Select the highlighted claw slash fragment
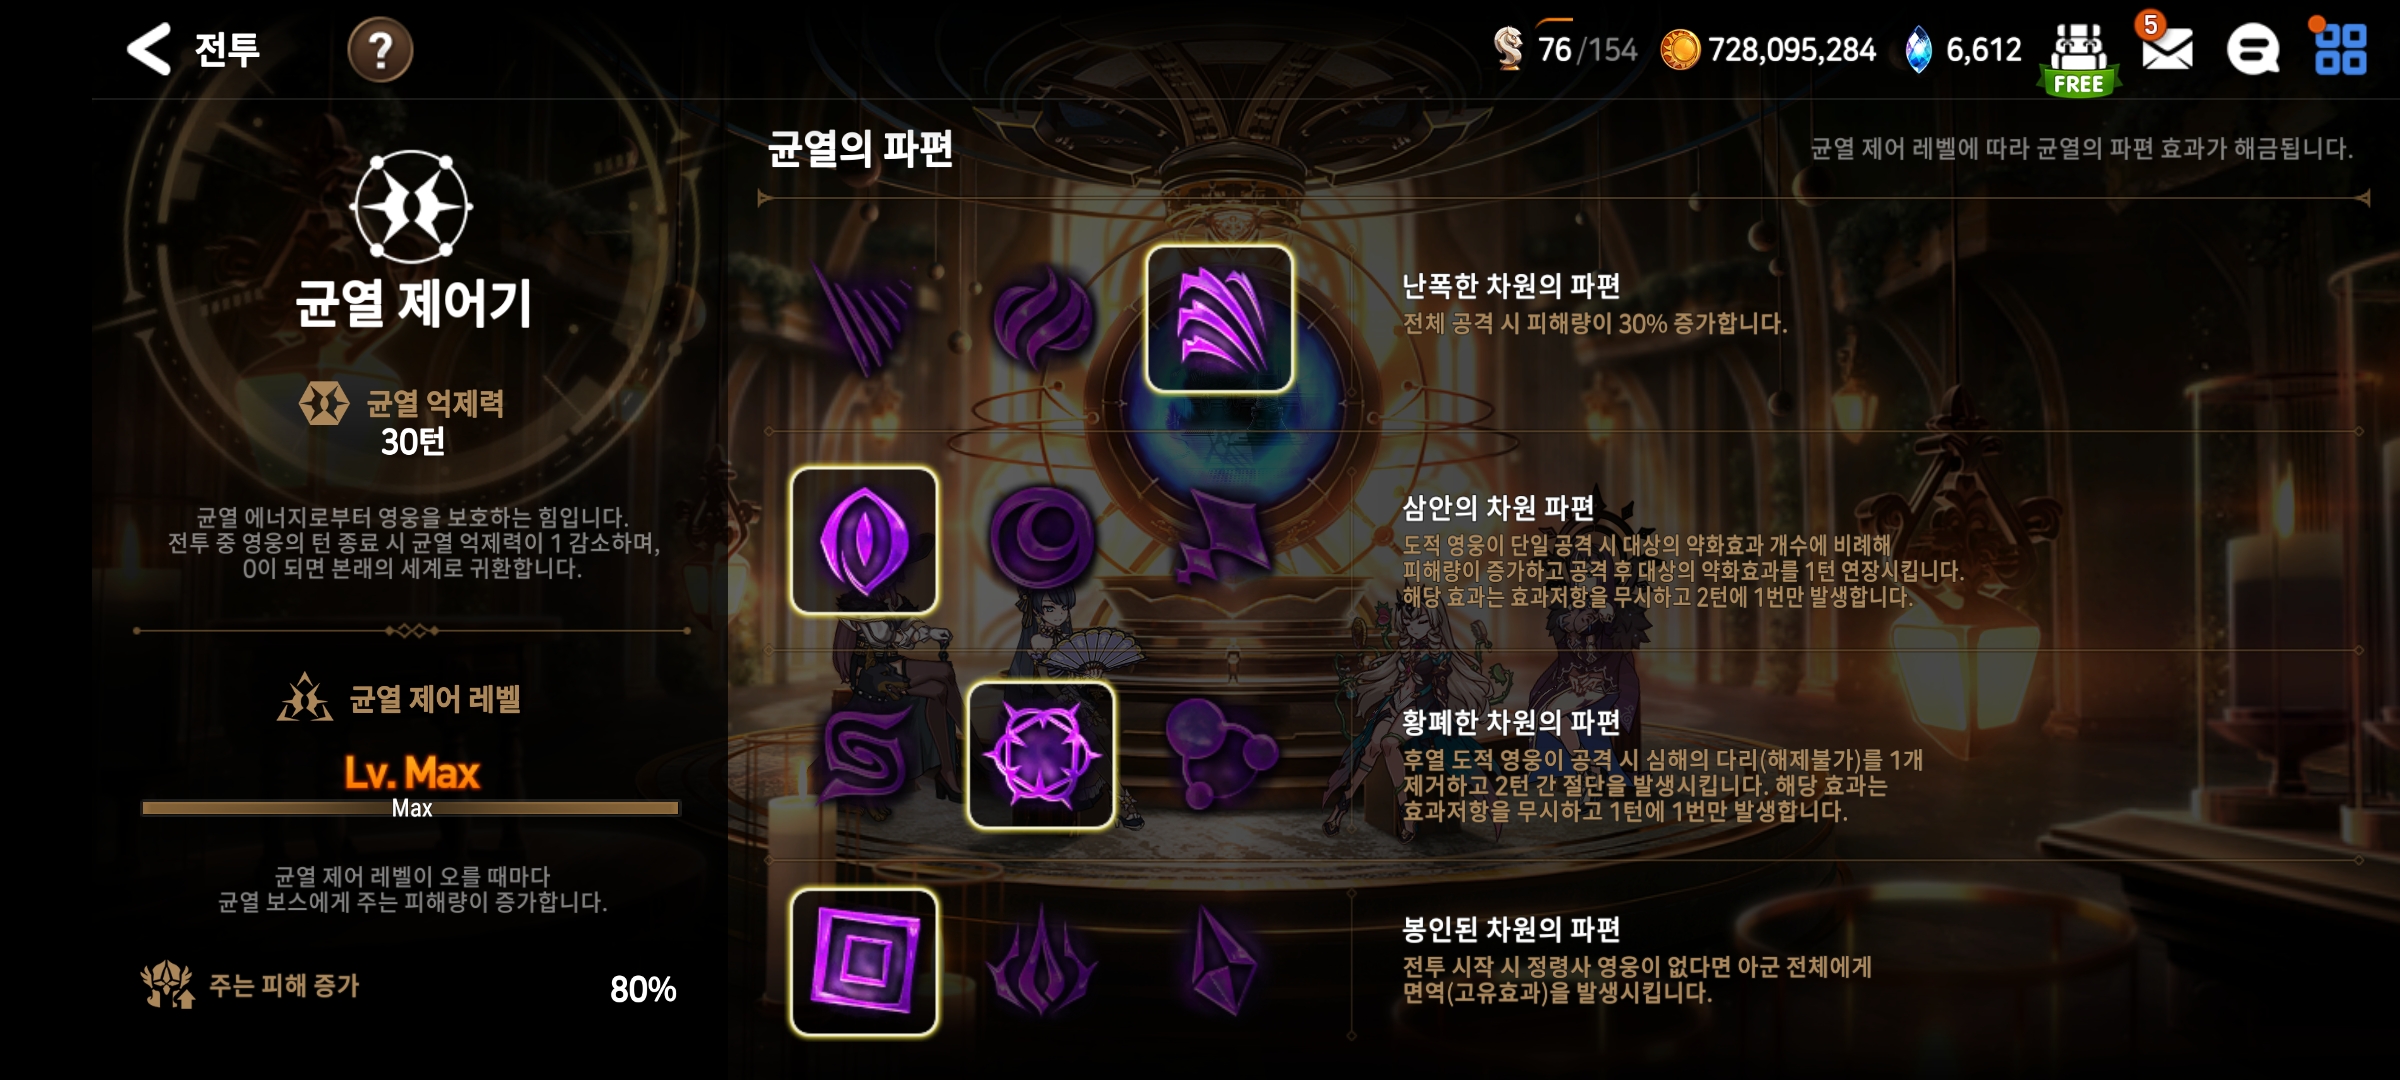2400x1080 pixels. [x=1219, y=318]
